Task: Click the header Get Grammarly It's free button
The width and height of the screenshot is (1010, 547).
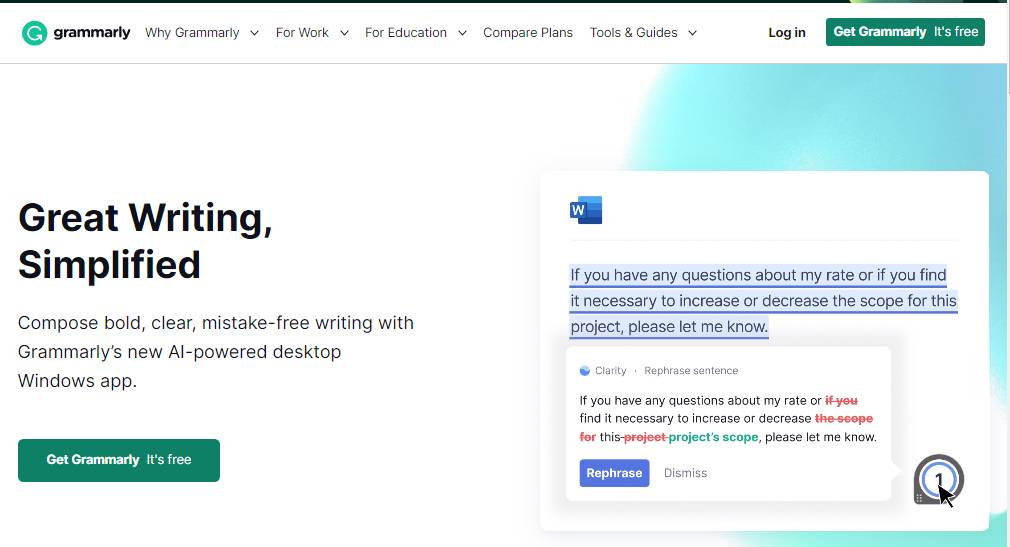Action: click(905, 32)
